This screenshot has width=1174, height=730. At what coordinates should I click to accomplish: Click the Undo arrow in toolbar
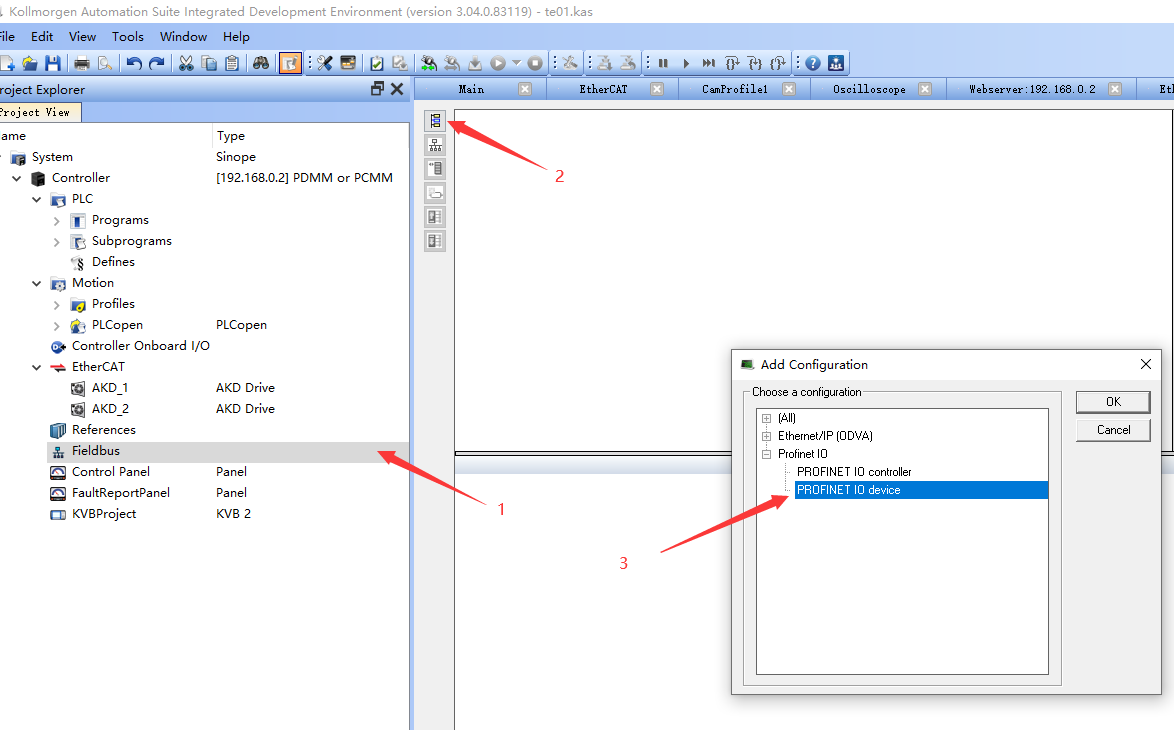133,63
